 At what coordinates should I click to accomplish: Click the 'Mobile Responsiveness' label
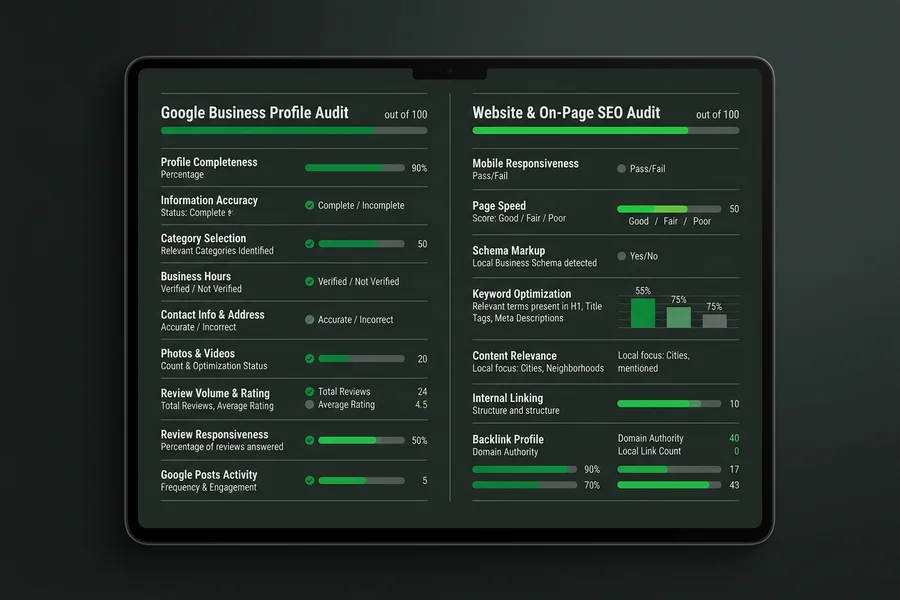point(525,163)
